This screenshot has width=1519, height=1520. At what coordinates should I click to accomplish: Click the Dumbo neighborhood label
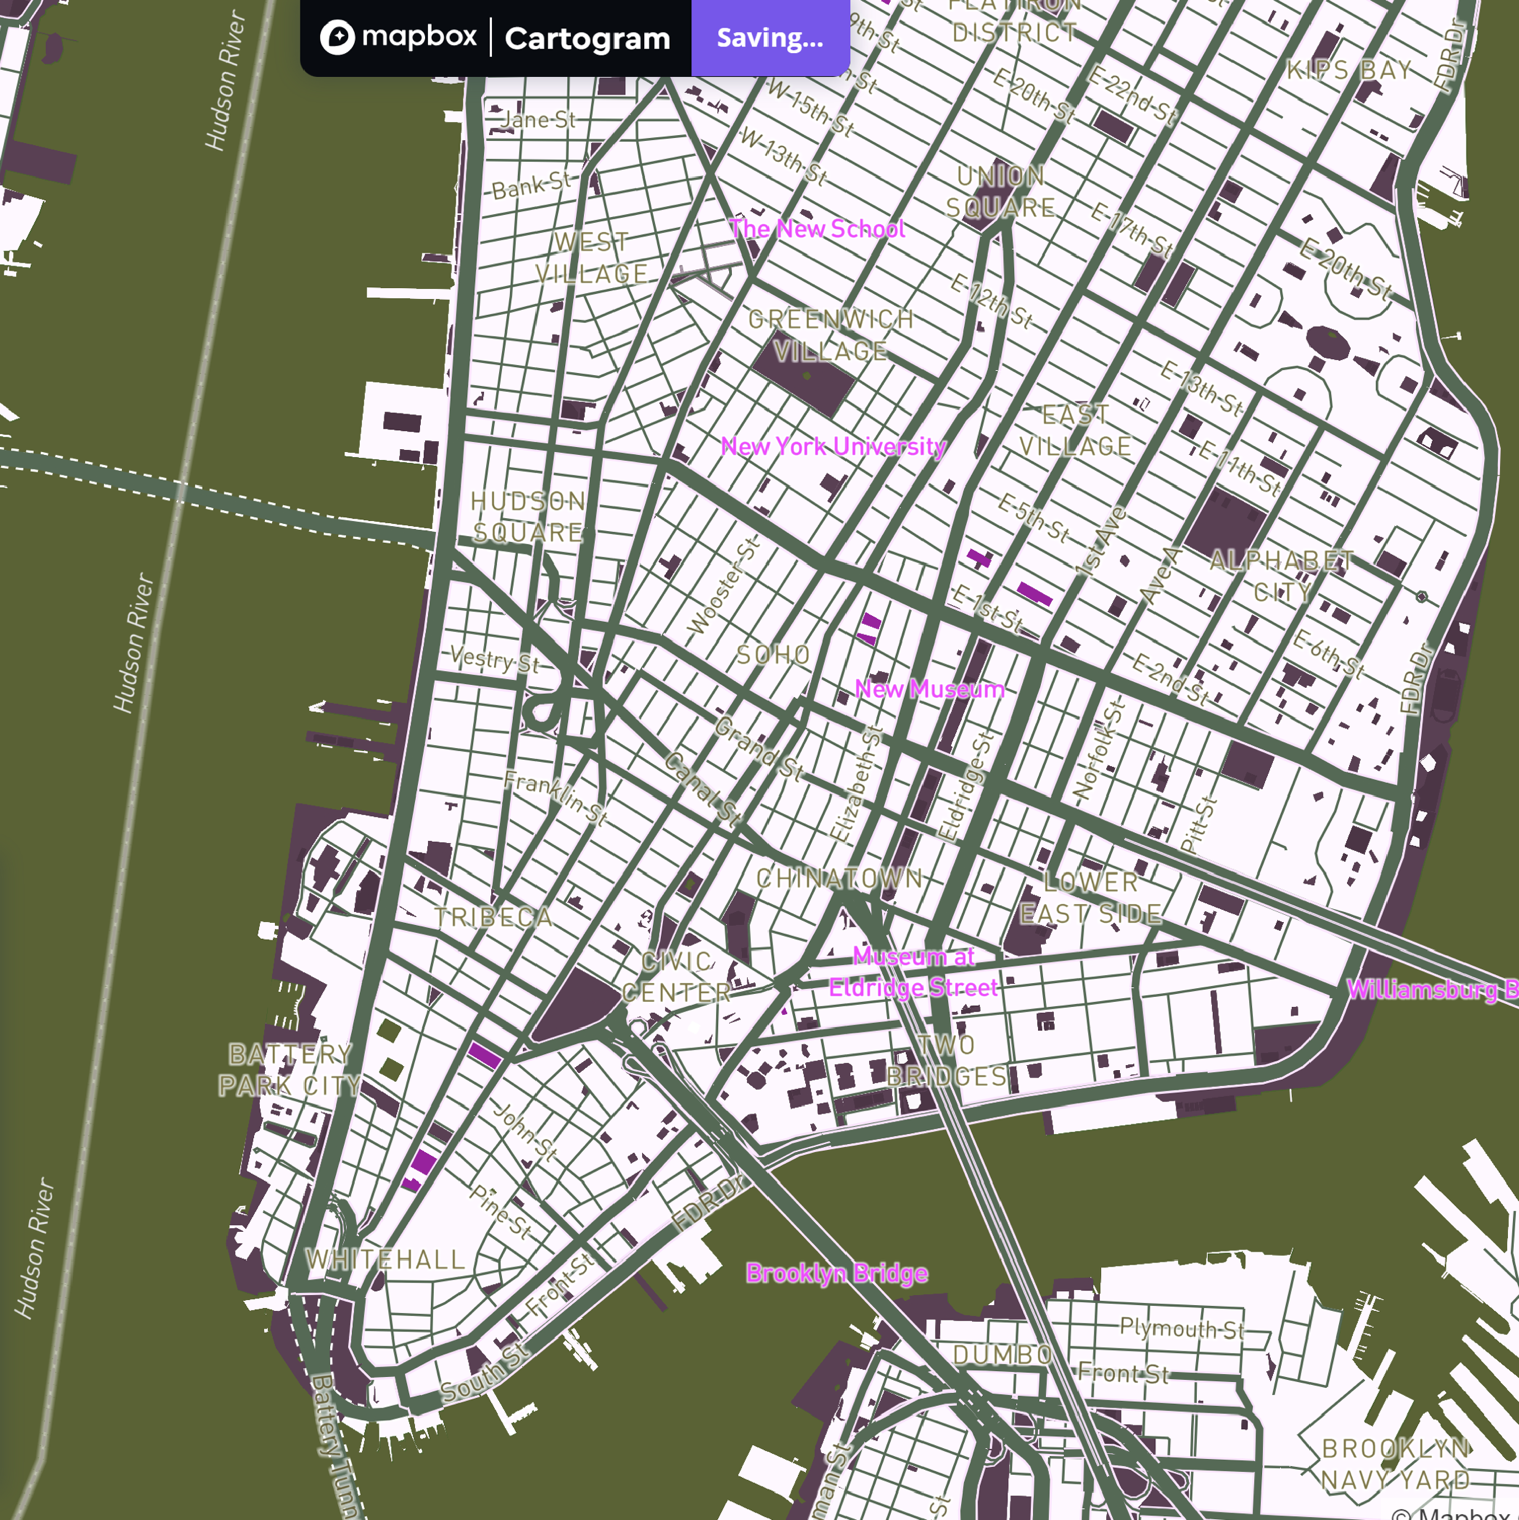1003,1355
